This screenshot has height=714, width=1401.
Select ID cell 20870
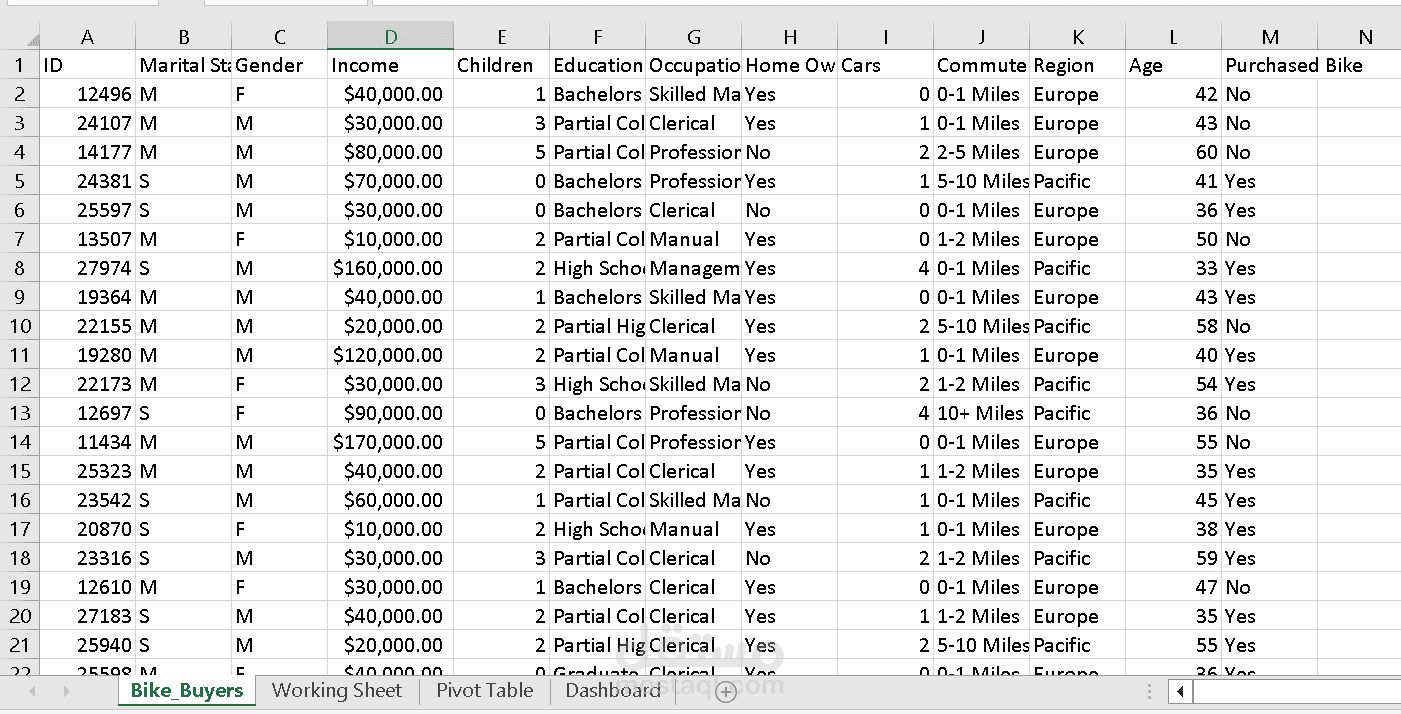(x=88, y=529)
